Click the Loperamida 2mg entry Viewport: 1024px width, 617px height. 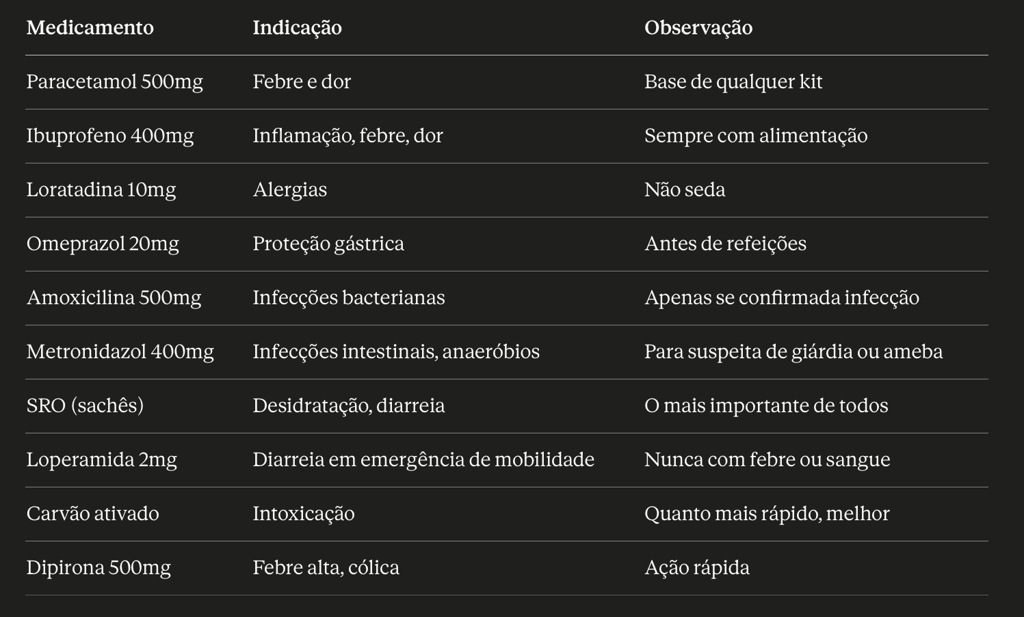click(x=101, y=460)
